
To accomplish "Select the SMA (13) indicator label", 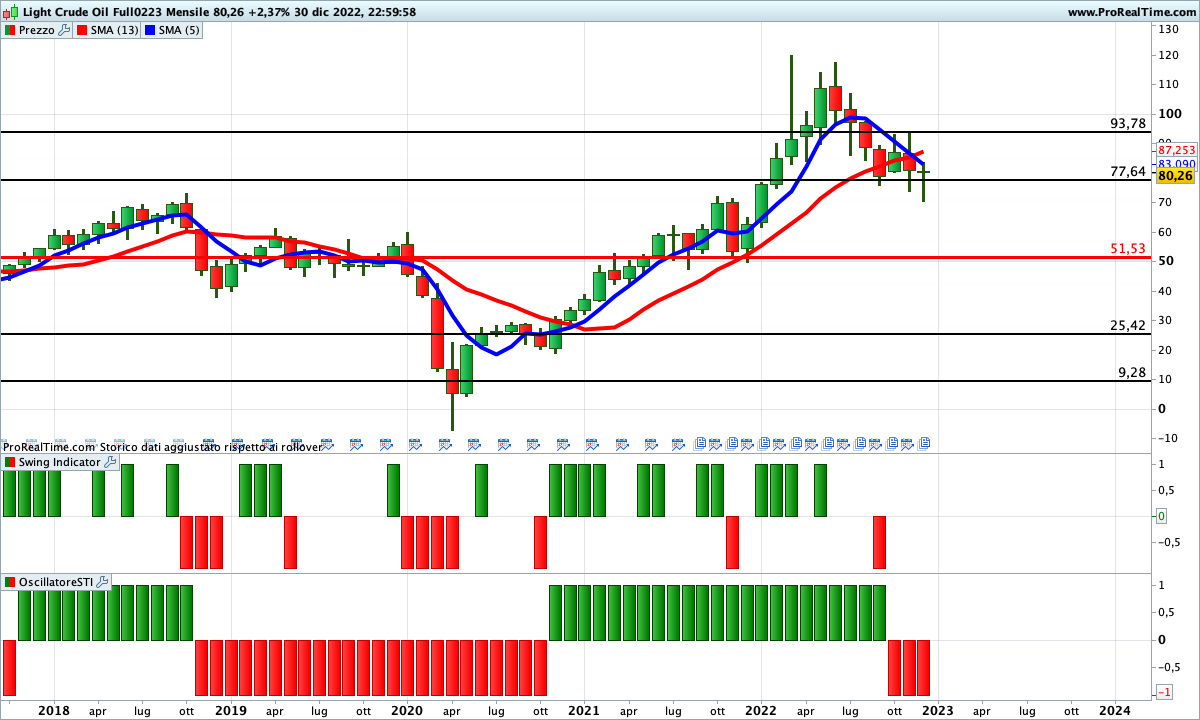I will pos(115,30).
